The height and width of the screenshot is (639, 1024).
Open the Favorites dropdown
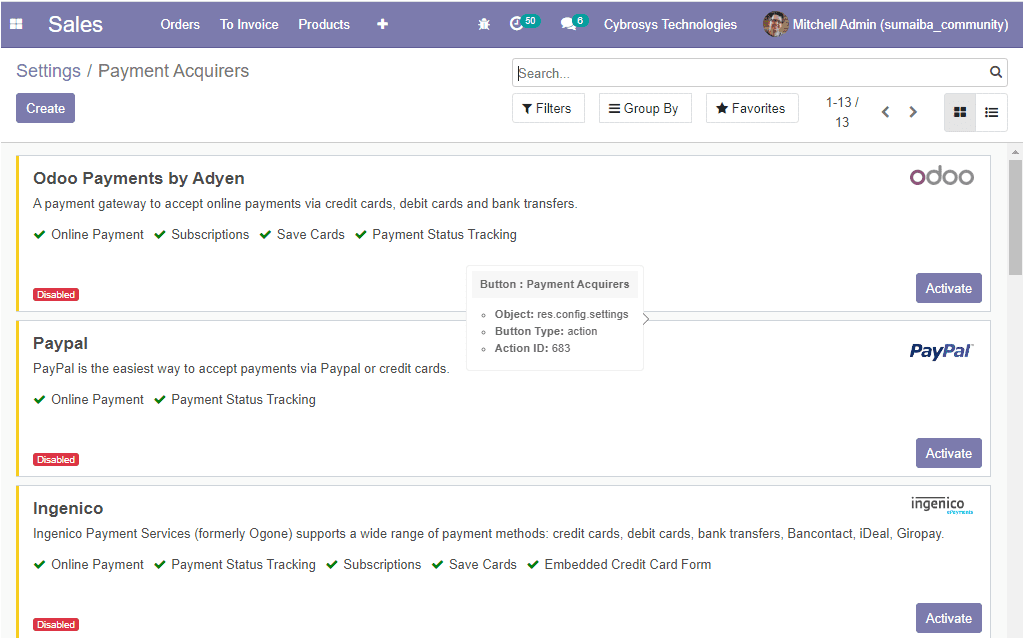(x=752, y=108)
